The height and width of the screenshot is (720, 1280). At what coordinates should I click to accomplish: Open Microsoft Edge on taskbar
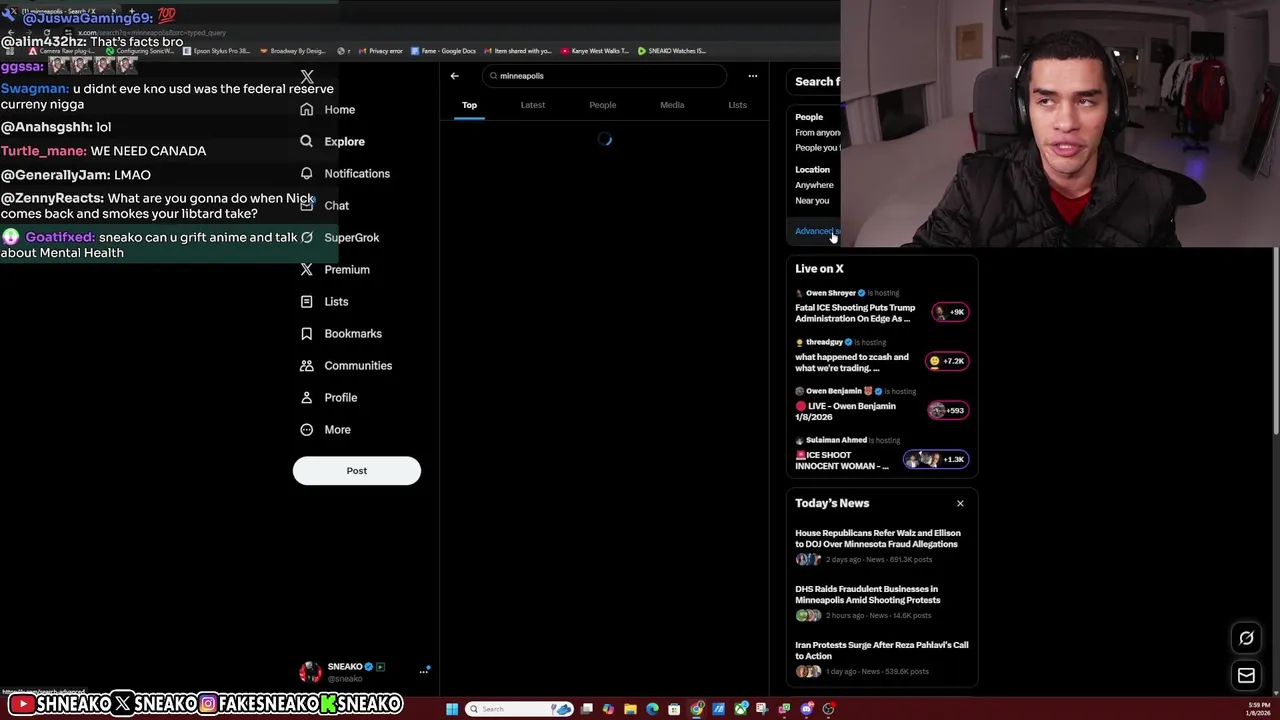(652, 709)
